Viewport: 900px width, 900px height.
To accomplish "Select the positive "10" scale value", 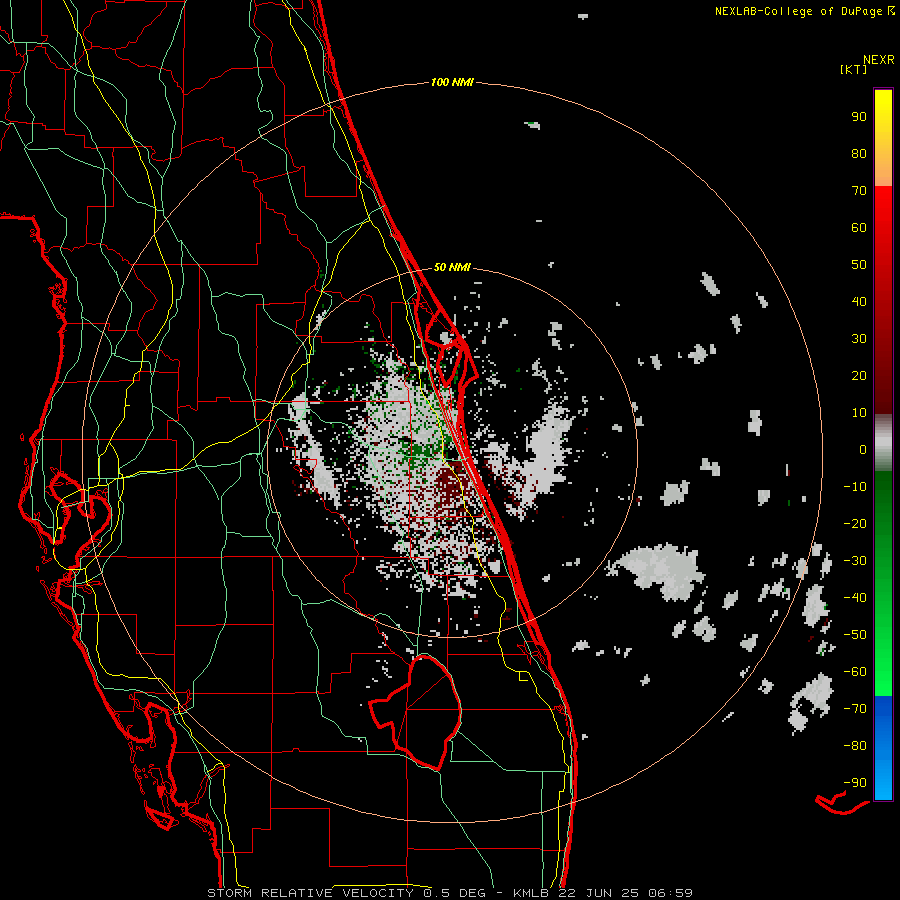I will (859, 413).
